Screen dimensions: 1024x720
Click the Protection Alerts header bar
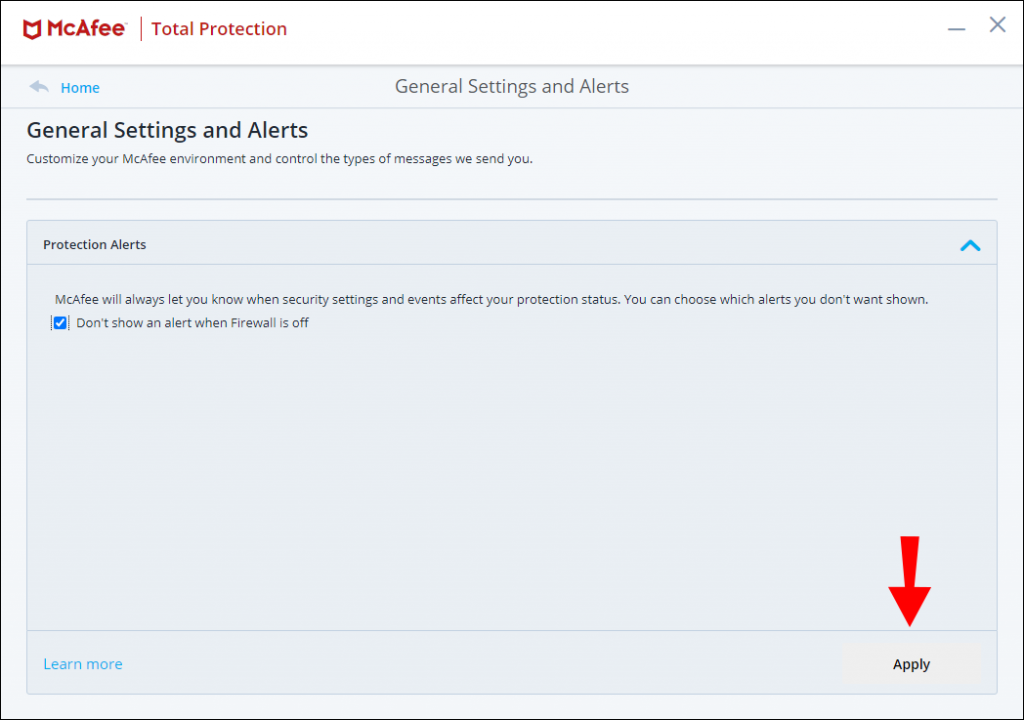(x=94, y=243)
